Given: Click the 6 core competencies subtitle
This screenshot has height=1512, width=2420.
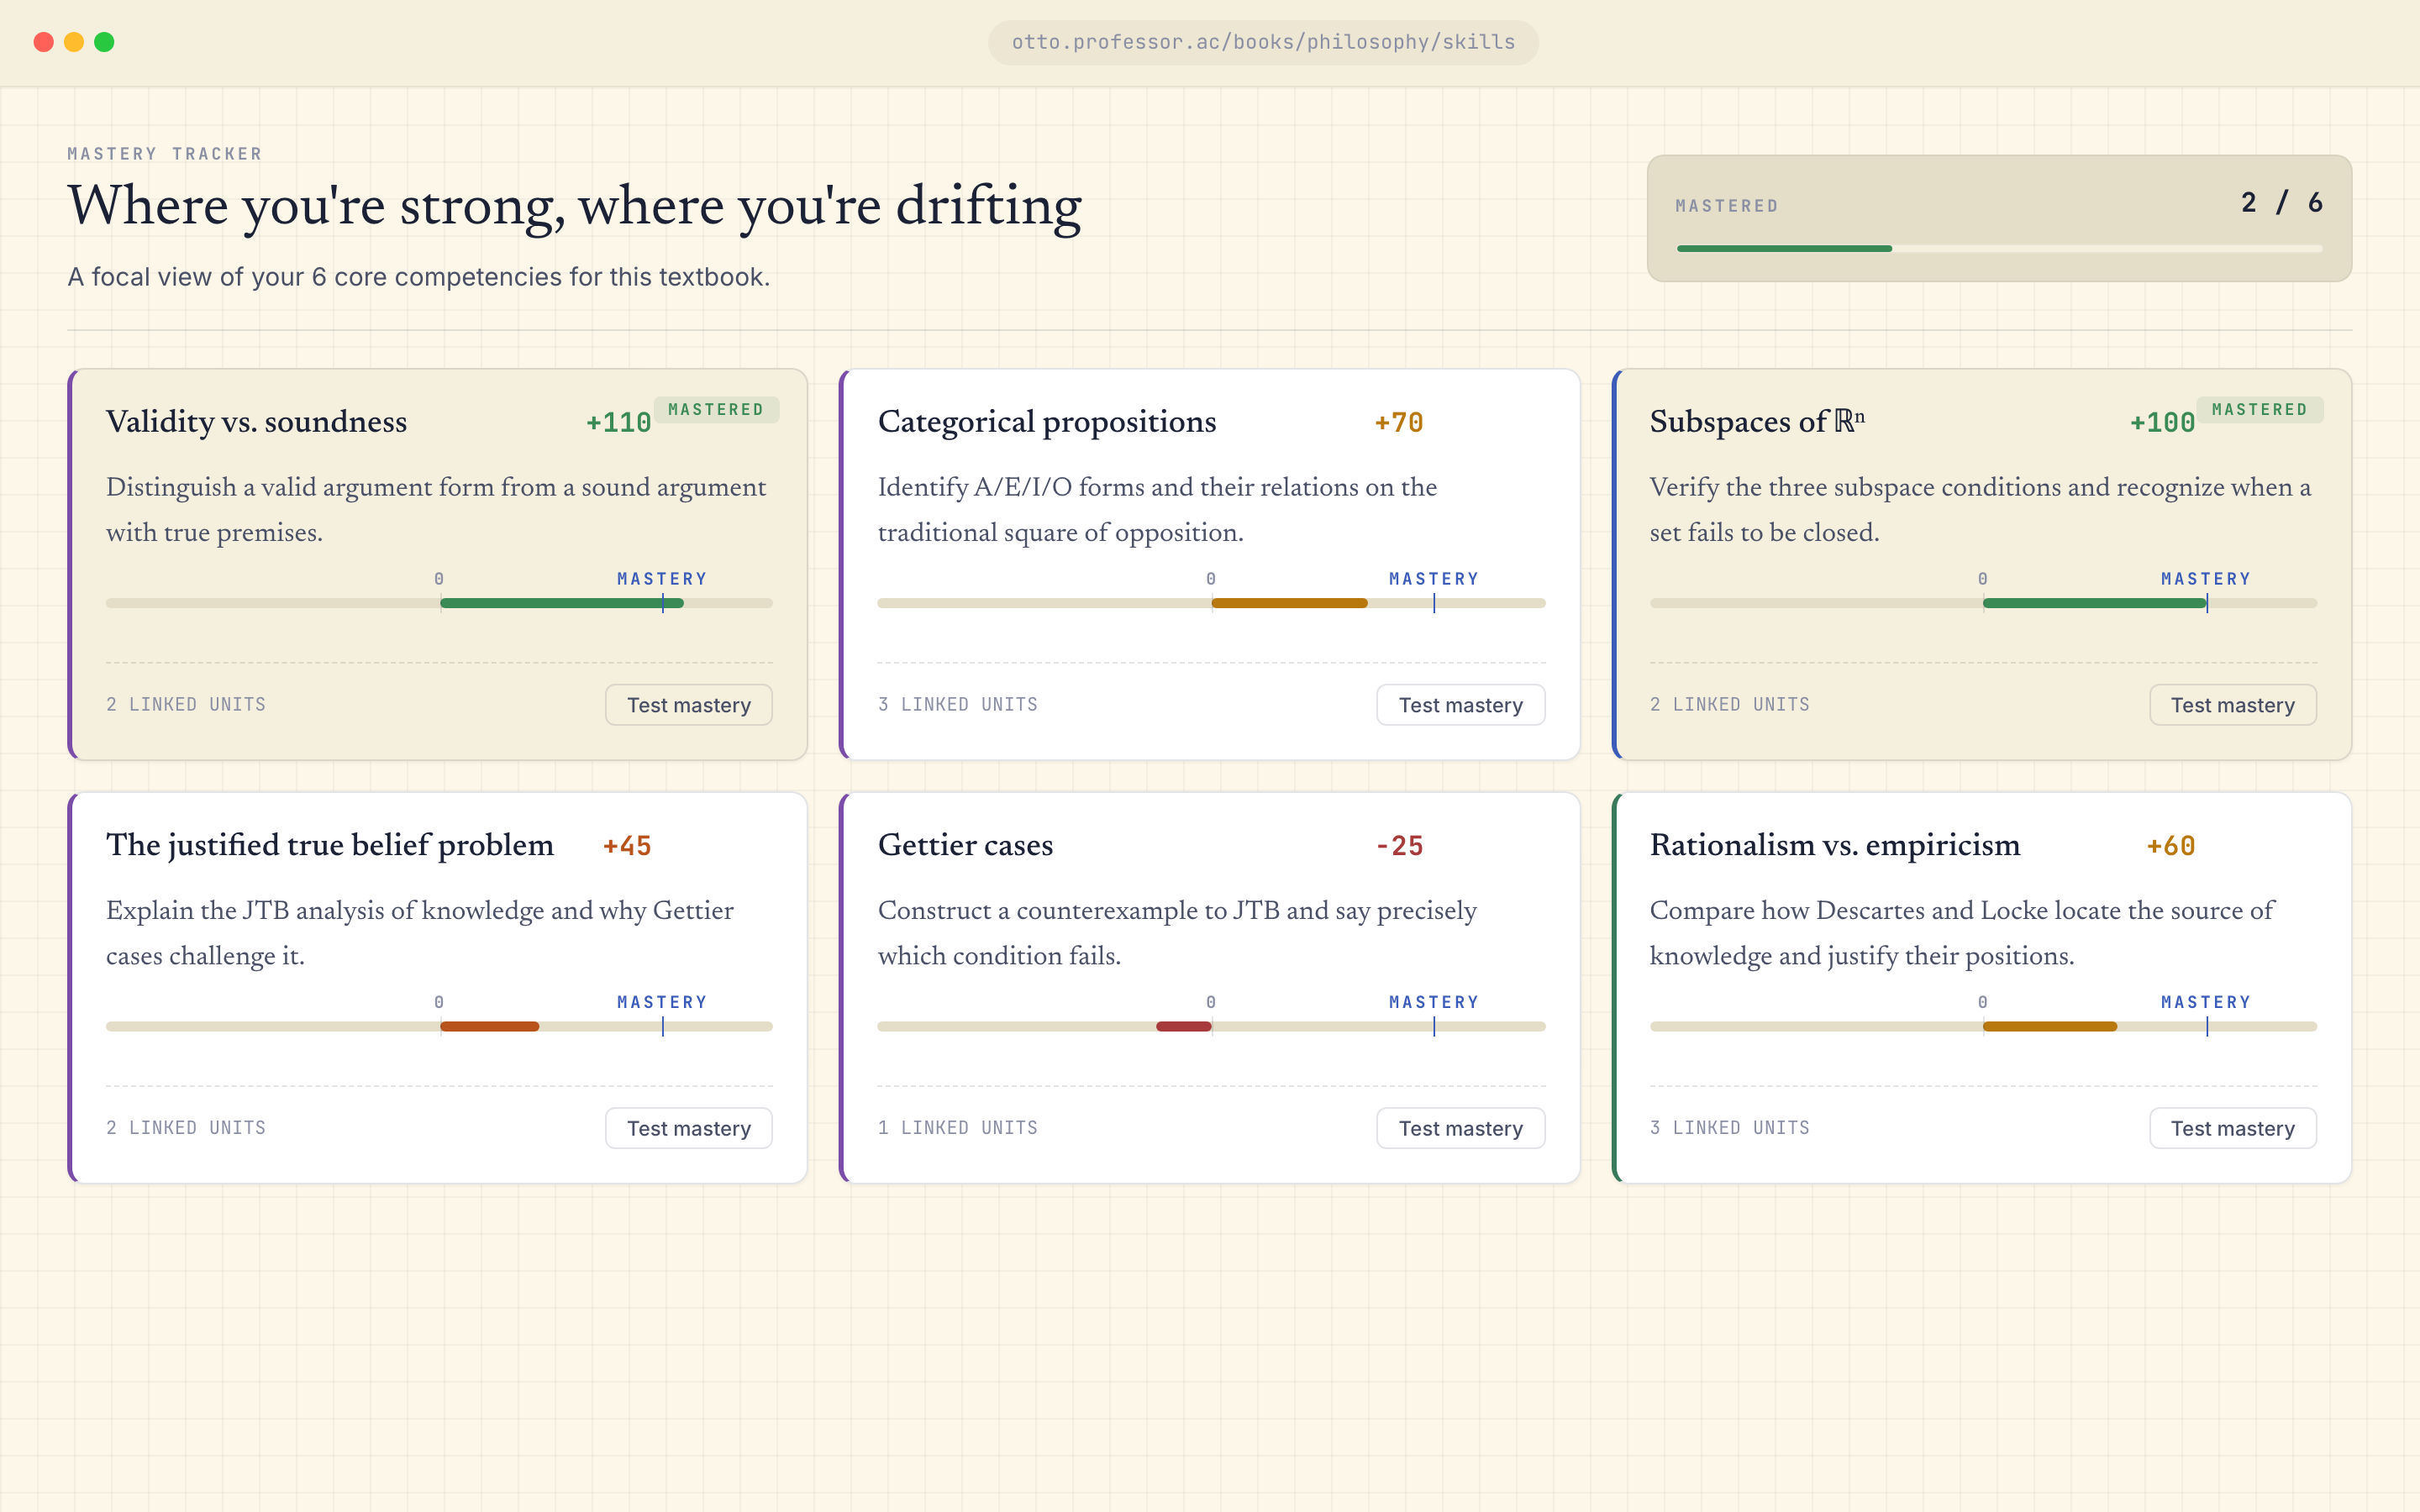Looking at the screenshot, I should coord(418,277).
